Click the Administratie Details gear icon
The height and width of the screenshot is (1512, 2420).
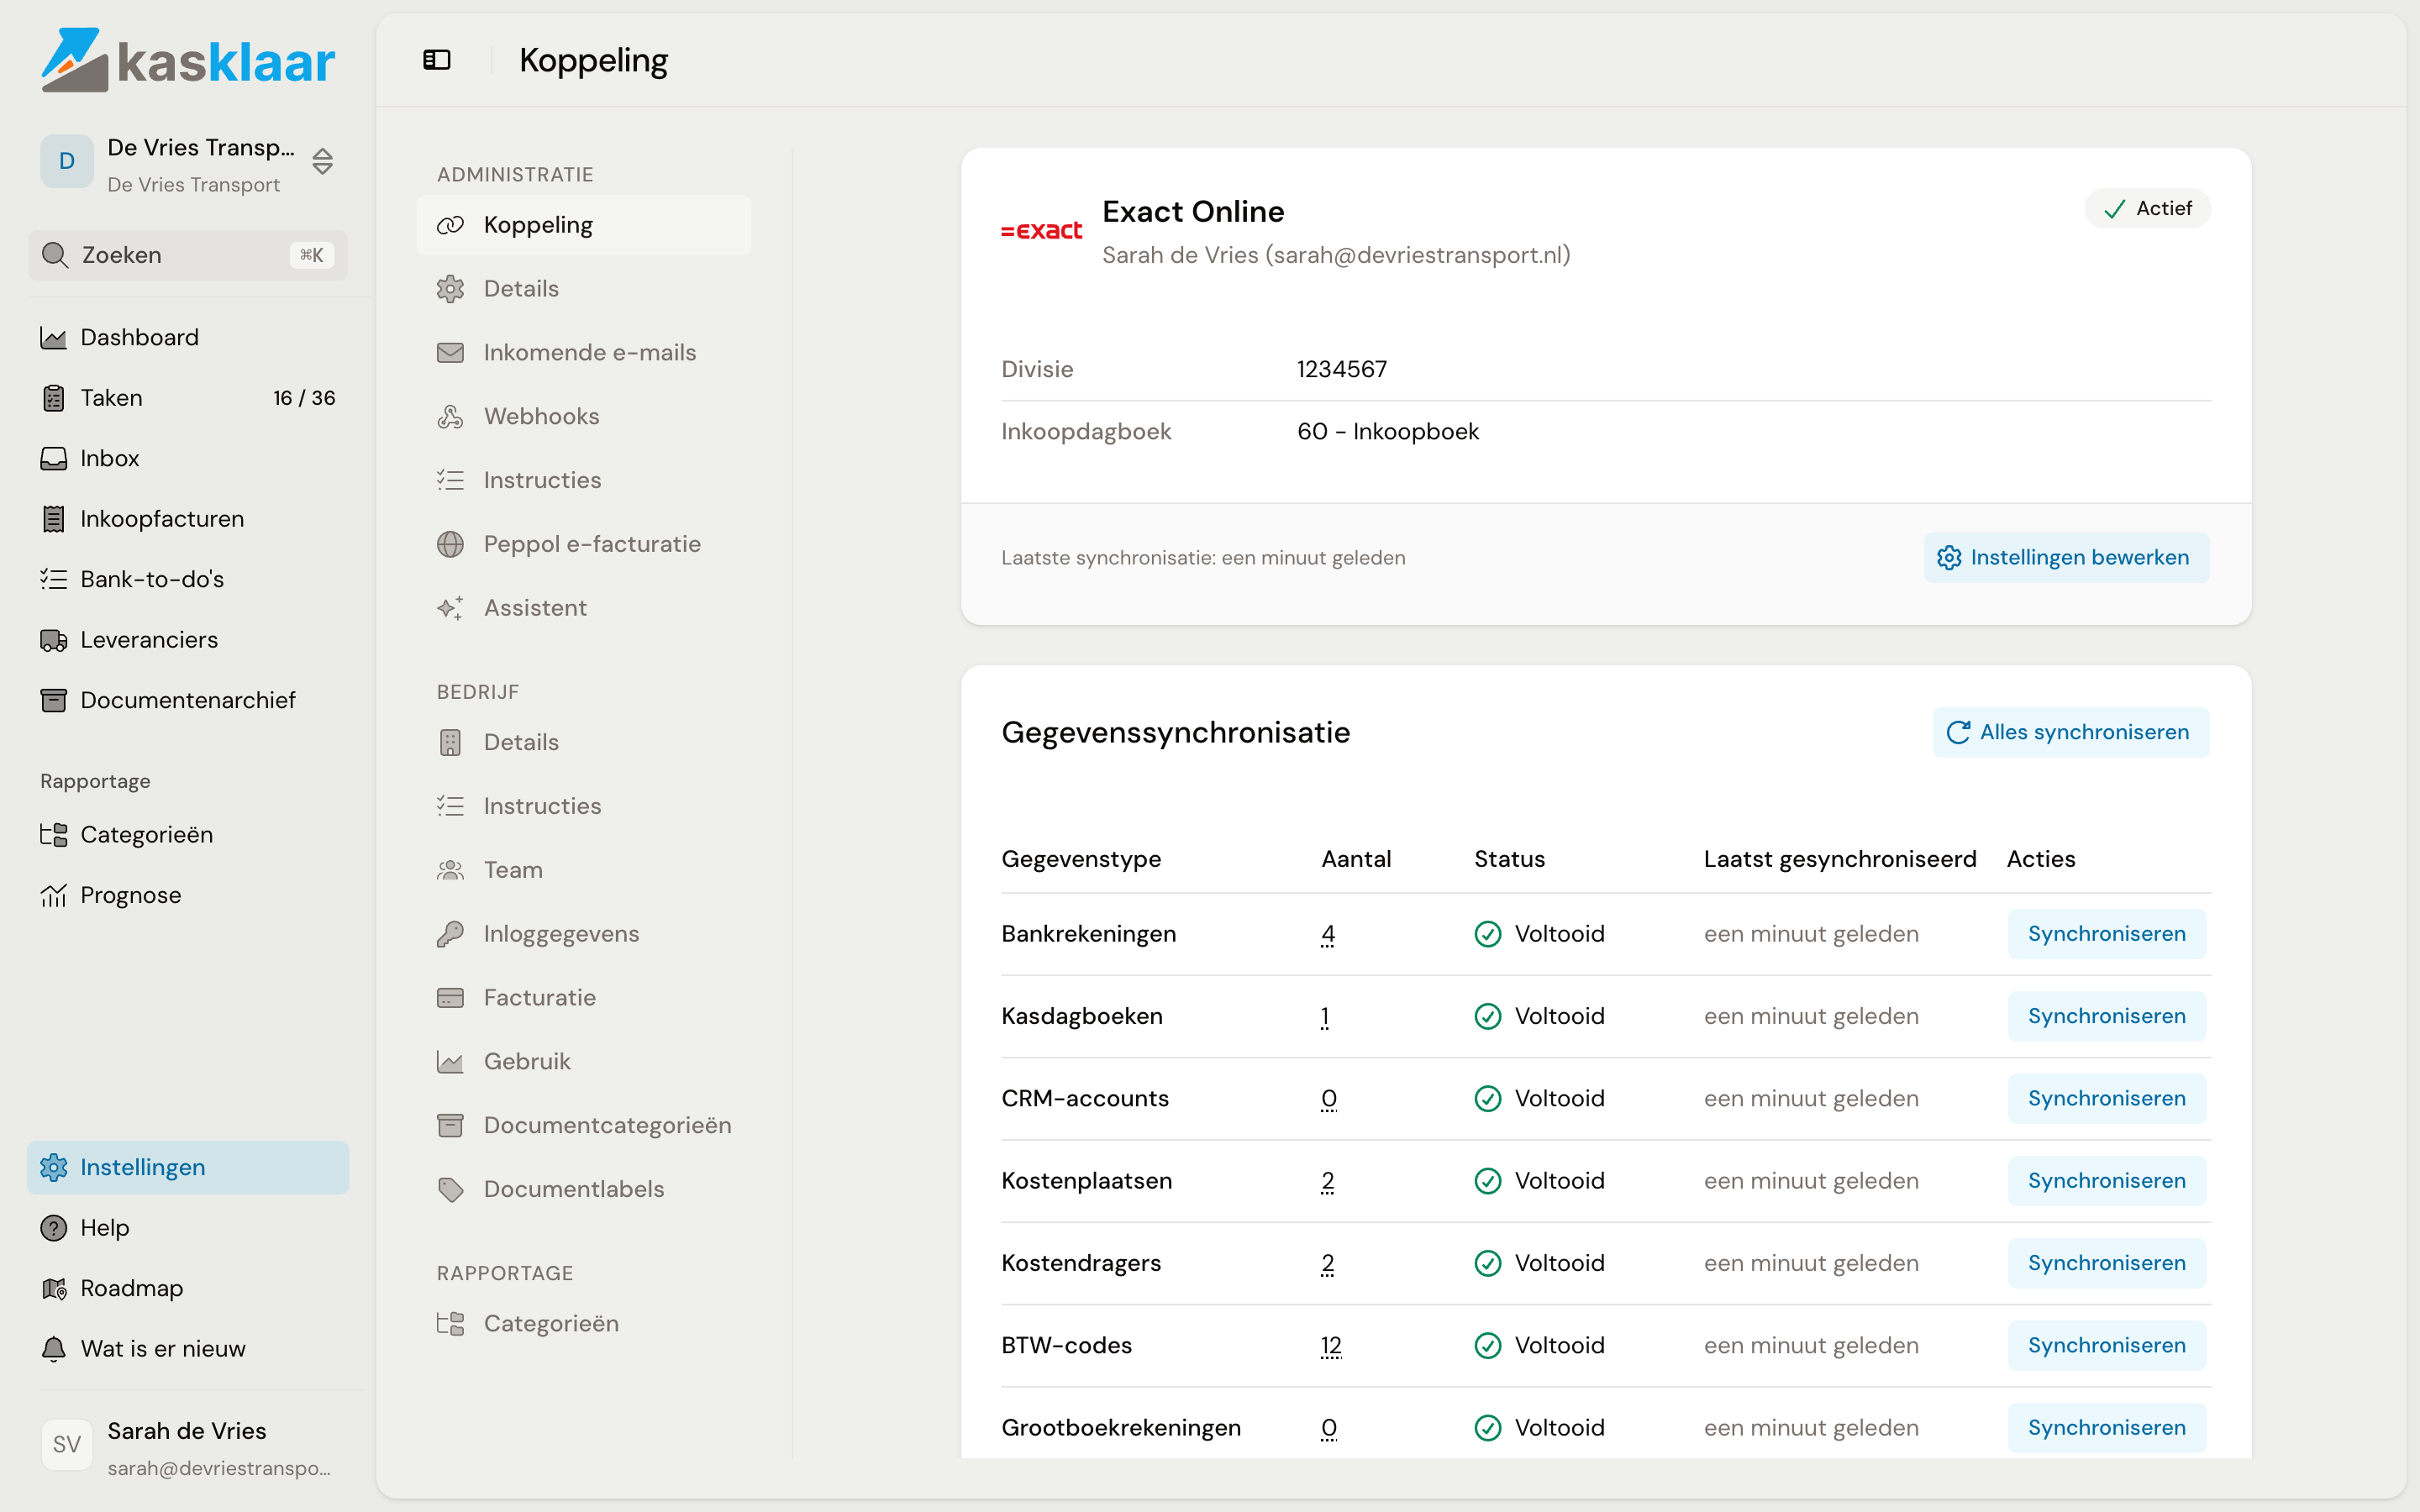point(450,289)
